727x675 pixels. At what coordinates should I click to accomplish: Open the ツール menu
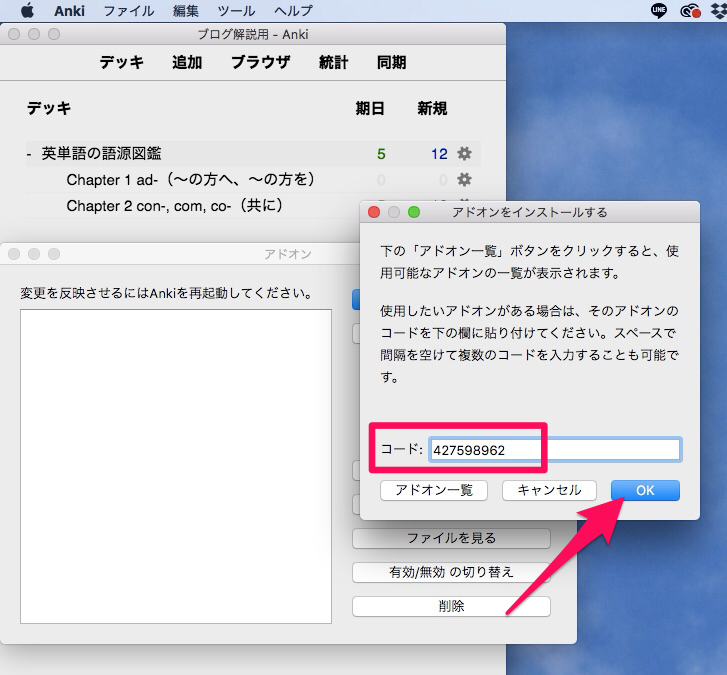pos(236,11)
